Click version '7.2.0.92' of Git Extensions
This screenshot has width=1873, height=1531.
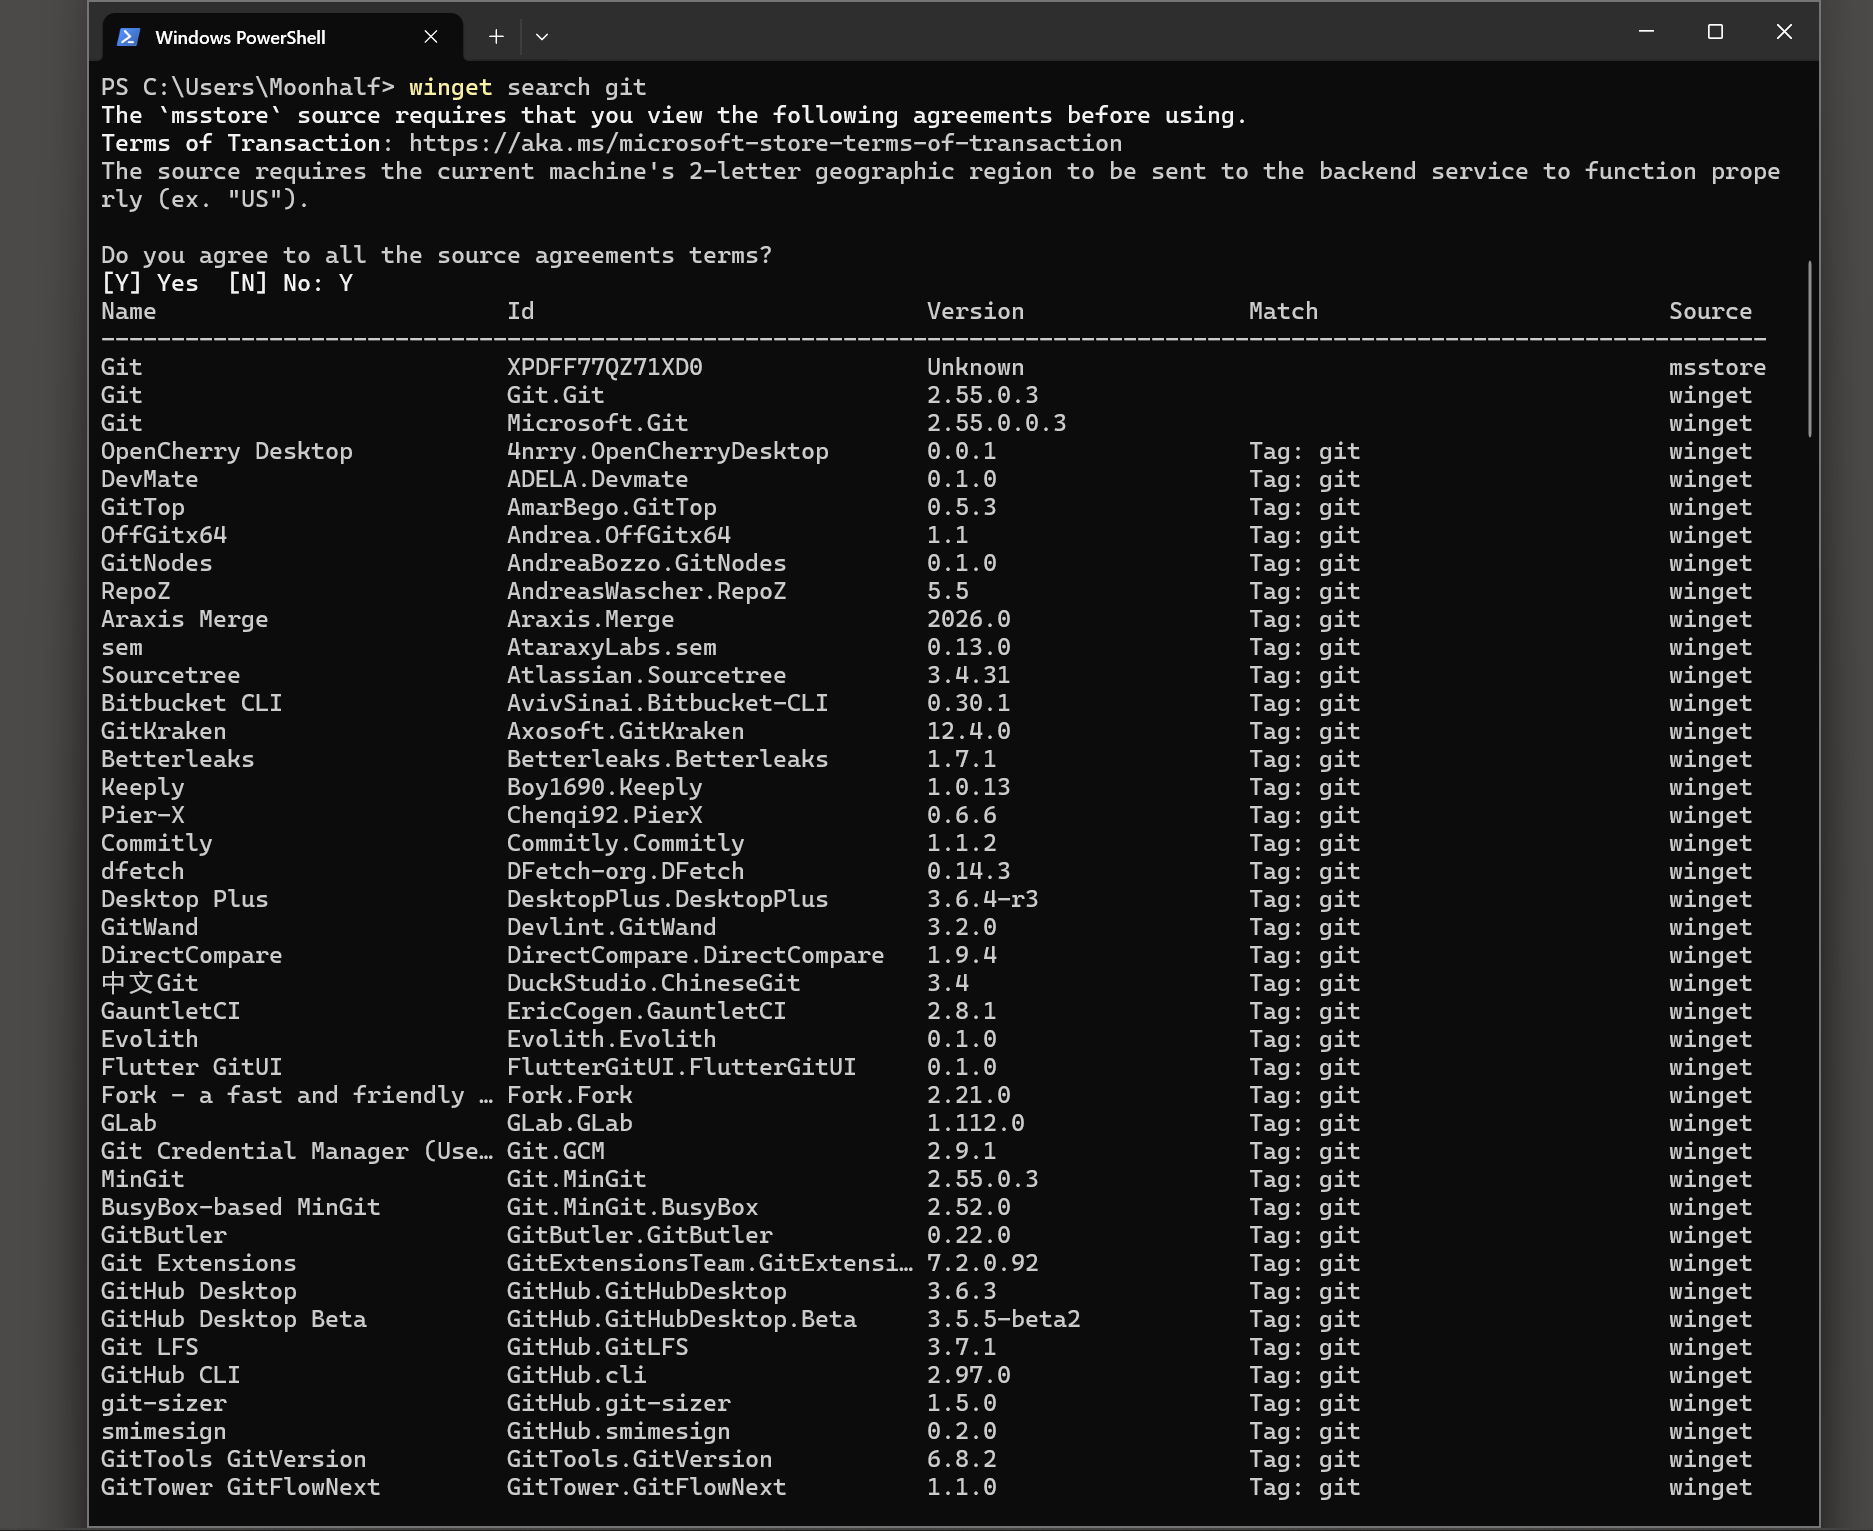982,1263
